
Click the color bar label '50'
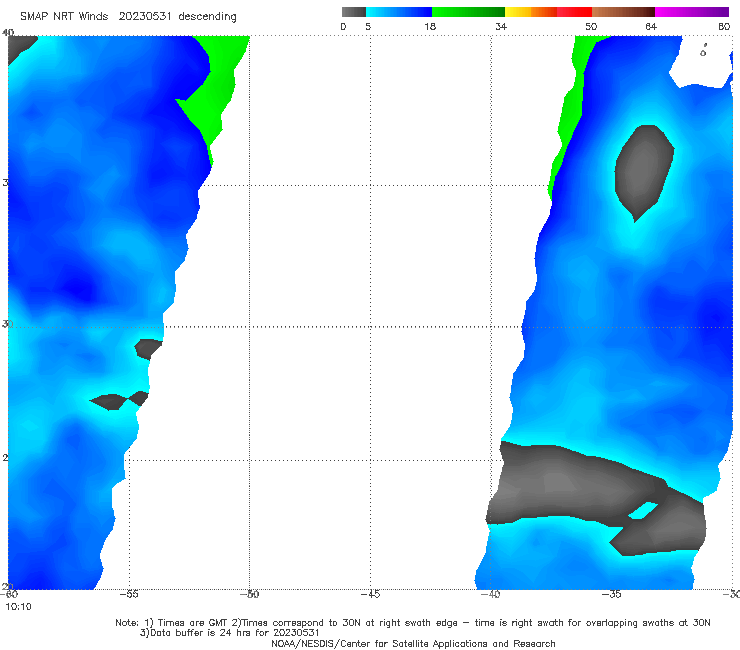pyautogui.click(x=591, y=26)
